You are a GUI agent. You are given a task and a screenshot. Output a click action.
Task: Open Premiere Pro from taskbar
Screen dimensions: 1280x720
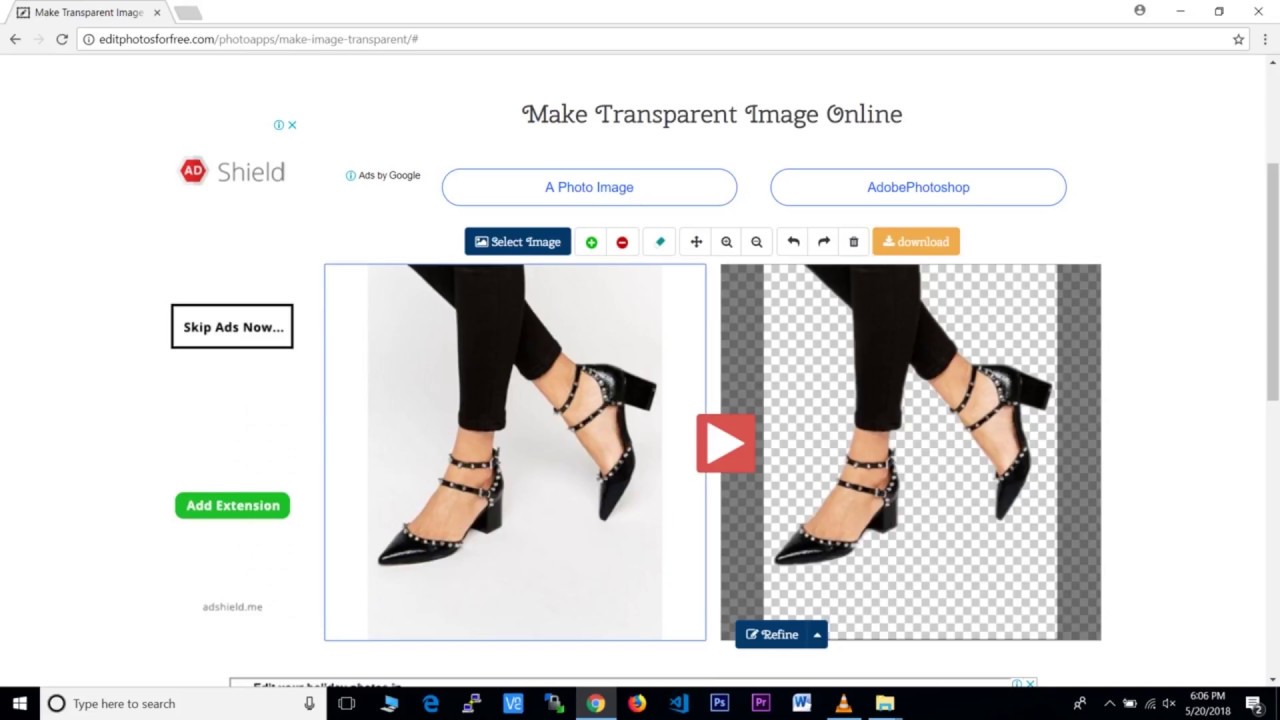coord(760,703)
